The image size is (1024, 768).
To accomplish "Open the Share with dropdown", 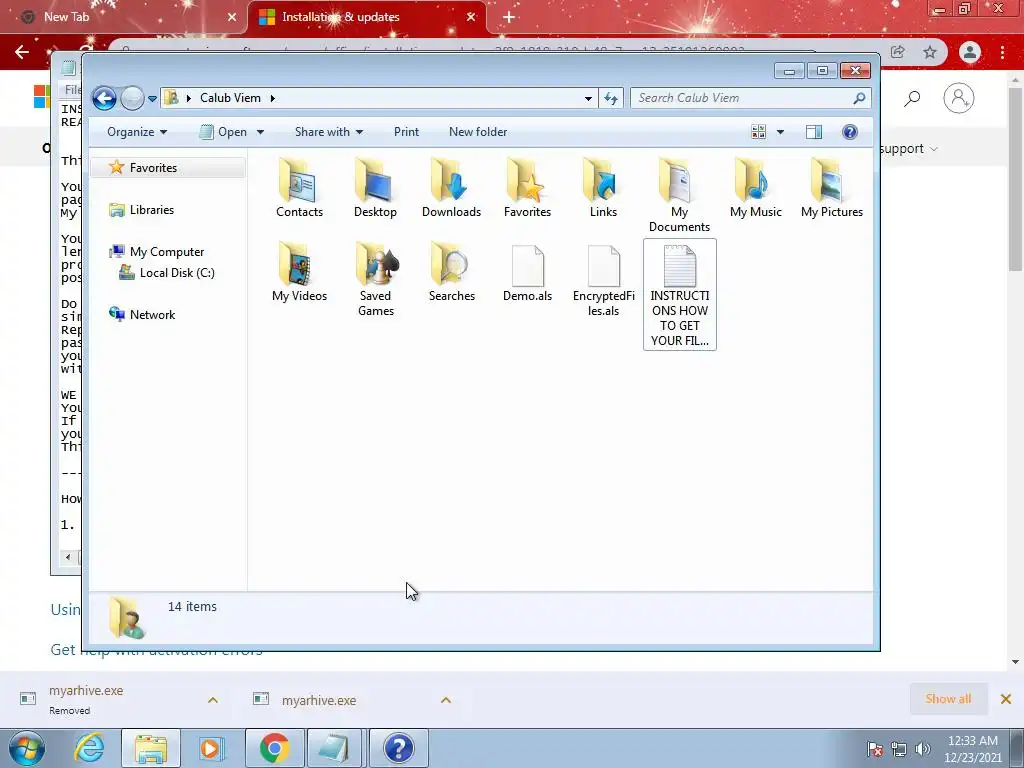I will coord(328,132).
